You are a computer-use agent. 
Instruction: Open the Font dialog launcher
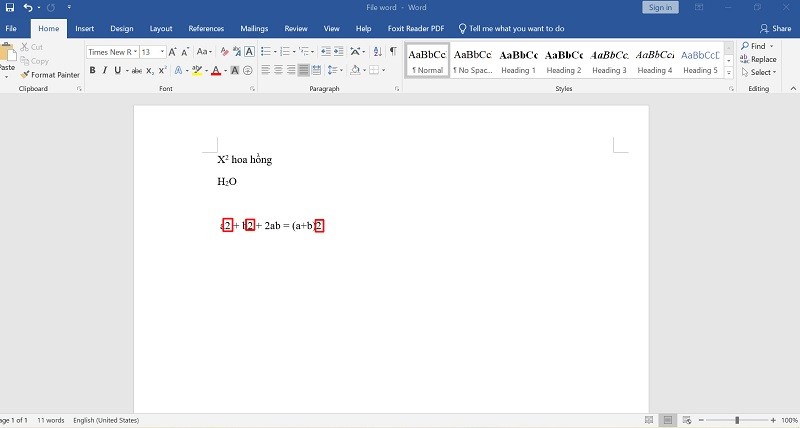pos(253,89)
